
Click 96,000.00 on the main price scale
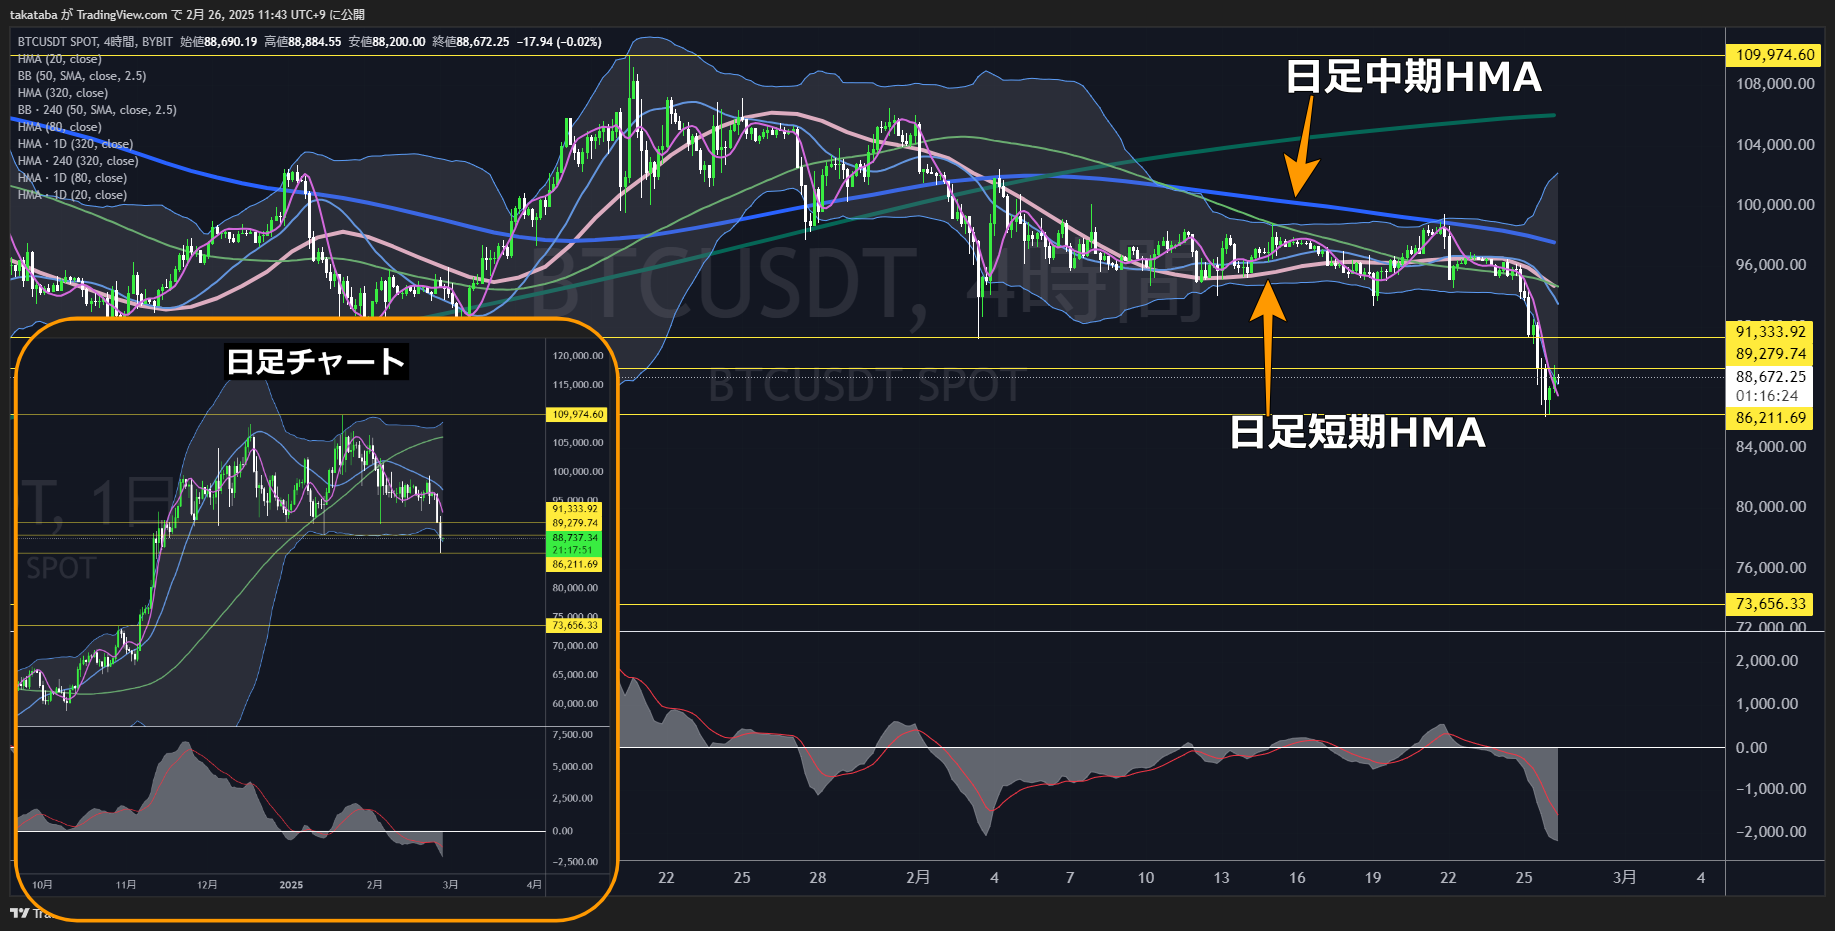[x=1771, y=265]
